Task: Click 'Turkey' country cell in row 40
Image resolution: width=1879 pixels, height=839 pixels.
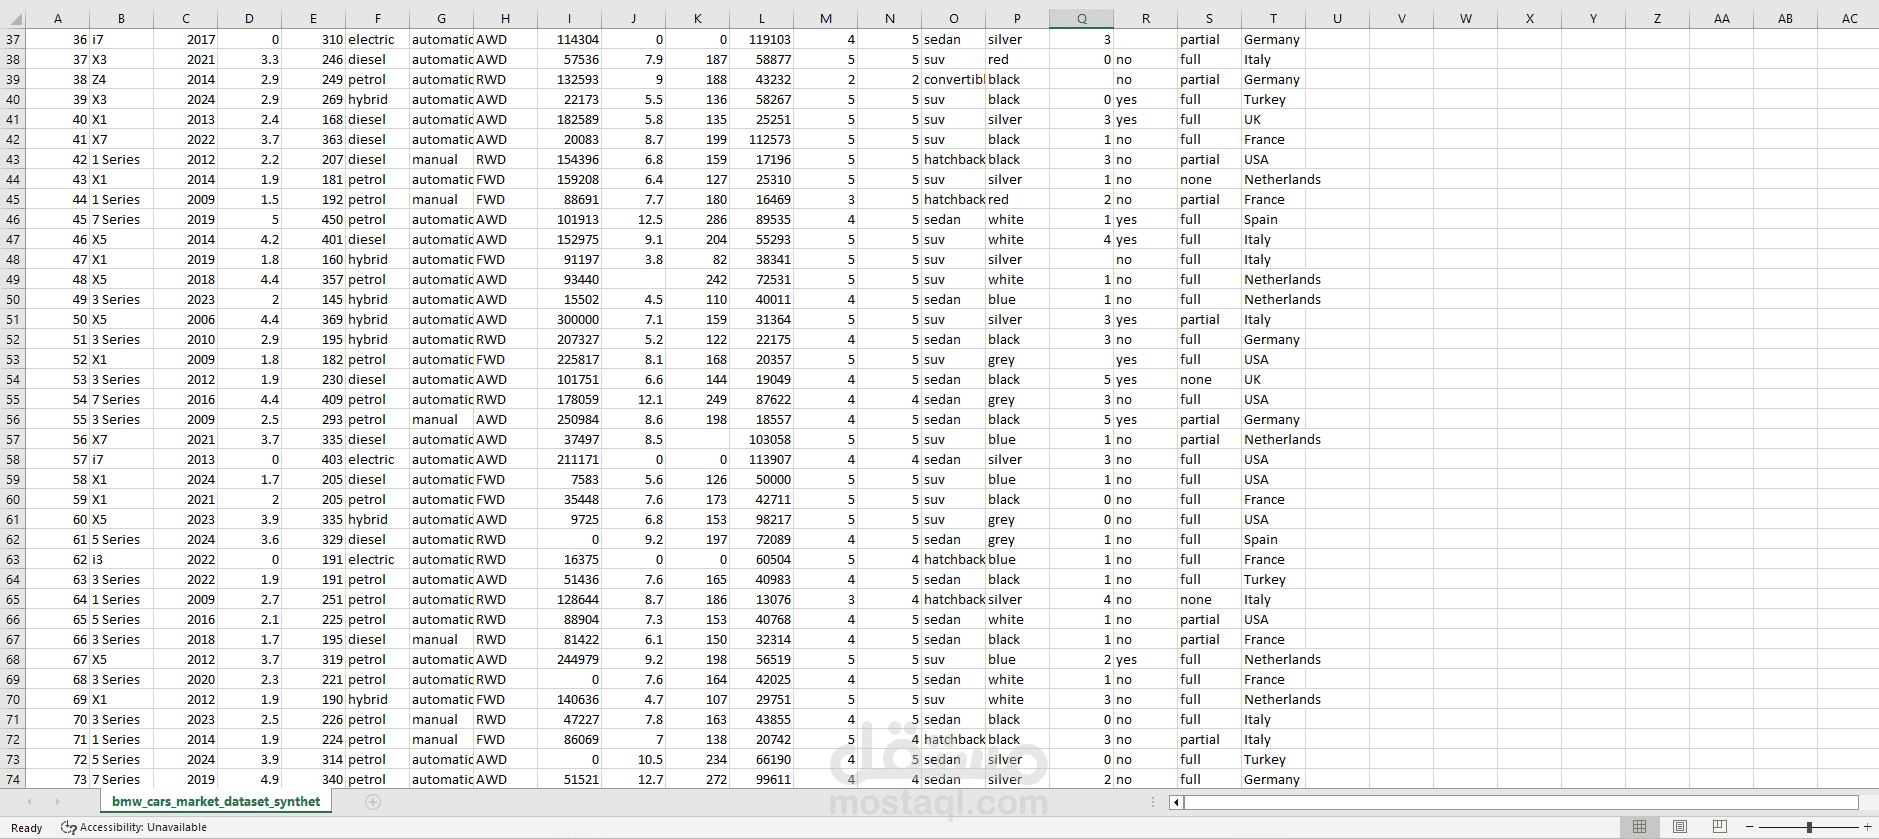Action: pyautogui.click(x=1274, y=100)
